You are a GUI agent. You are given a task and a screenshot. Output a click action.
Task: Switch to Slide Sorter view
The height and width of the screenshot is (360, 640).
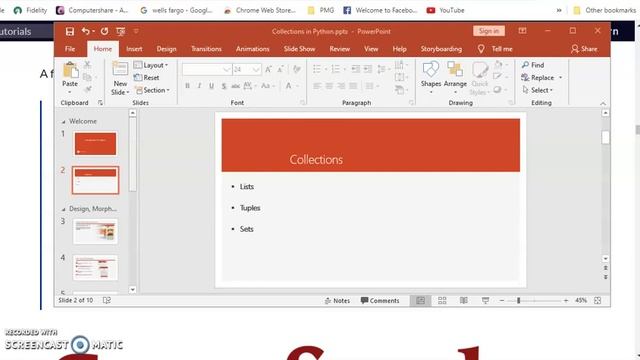click(442, 301)
